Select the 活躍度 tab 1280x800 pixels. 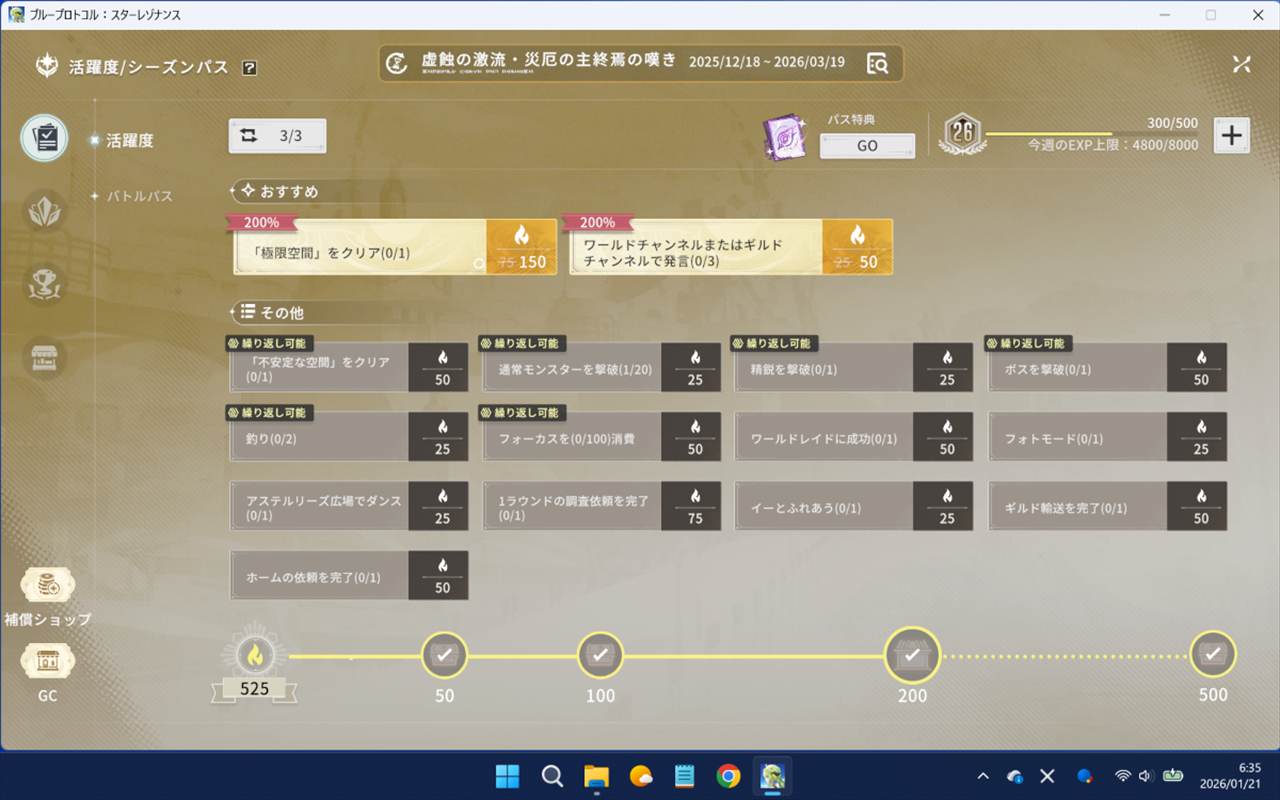(x=130, y=141)
